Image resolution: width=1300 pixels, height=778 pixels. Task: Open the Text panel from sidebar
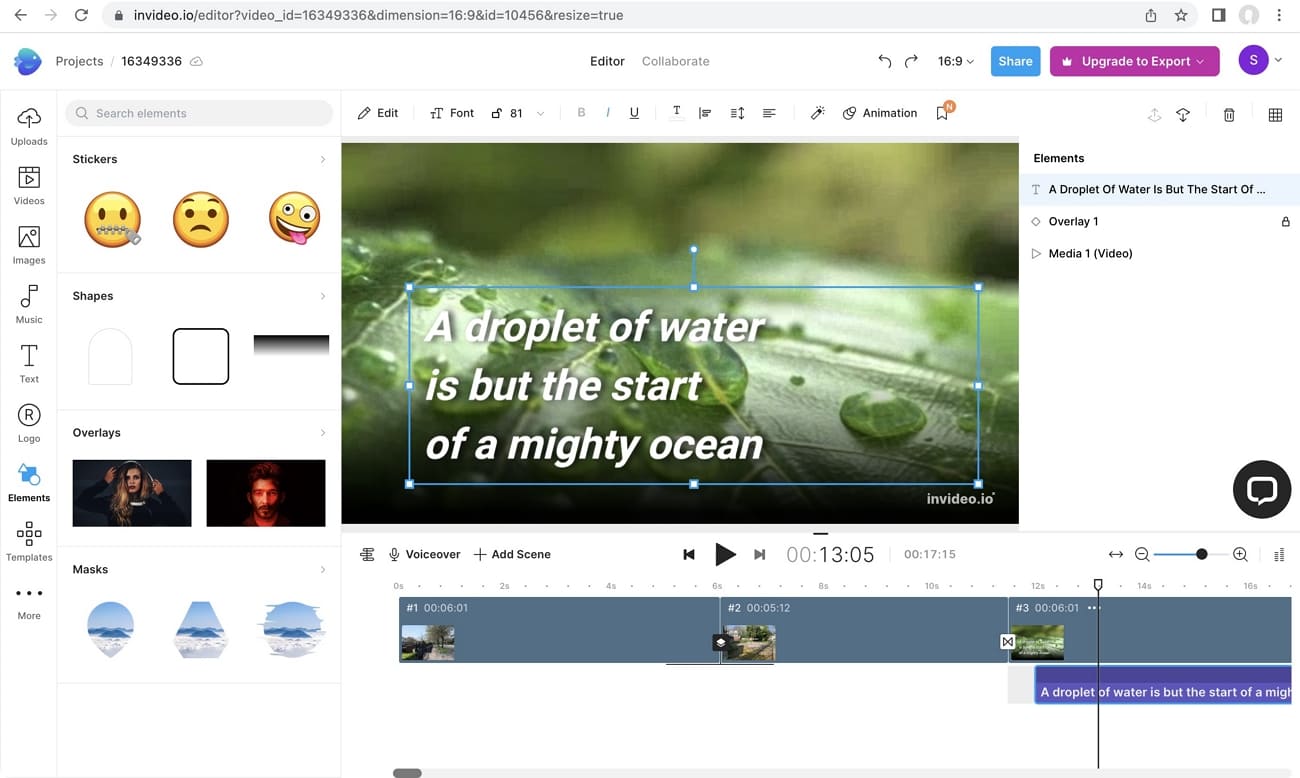(29, 360)
